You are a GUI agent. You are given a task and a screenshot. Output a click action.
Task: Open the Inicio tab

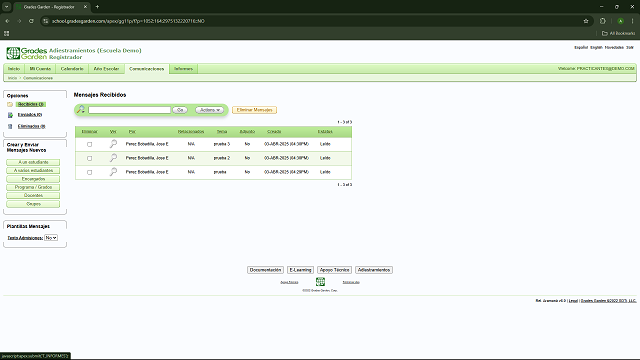click(14, 69)
